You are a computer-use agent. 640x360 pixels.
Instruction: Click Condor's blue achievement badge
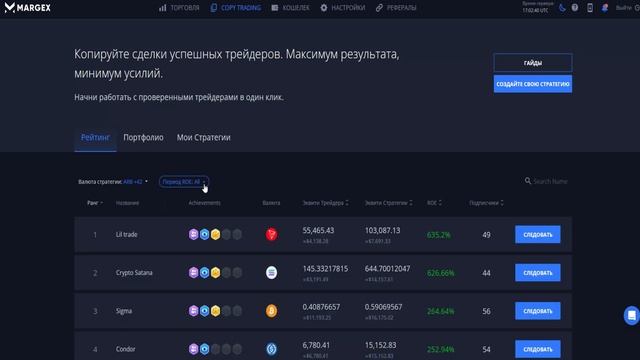[204, 349]
